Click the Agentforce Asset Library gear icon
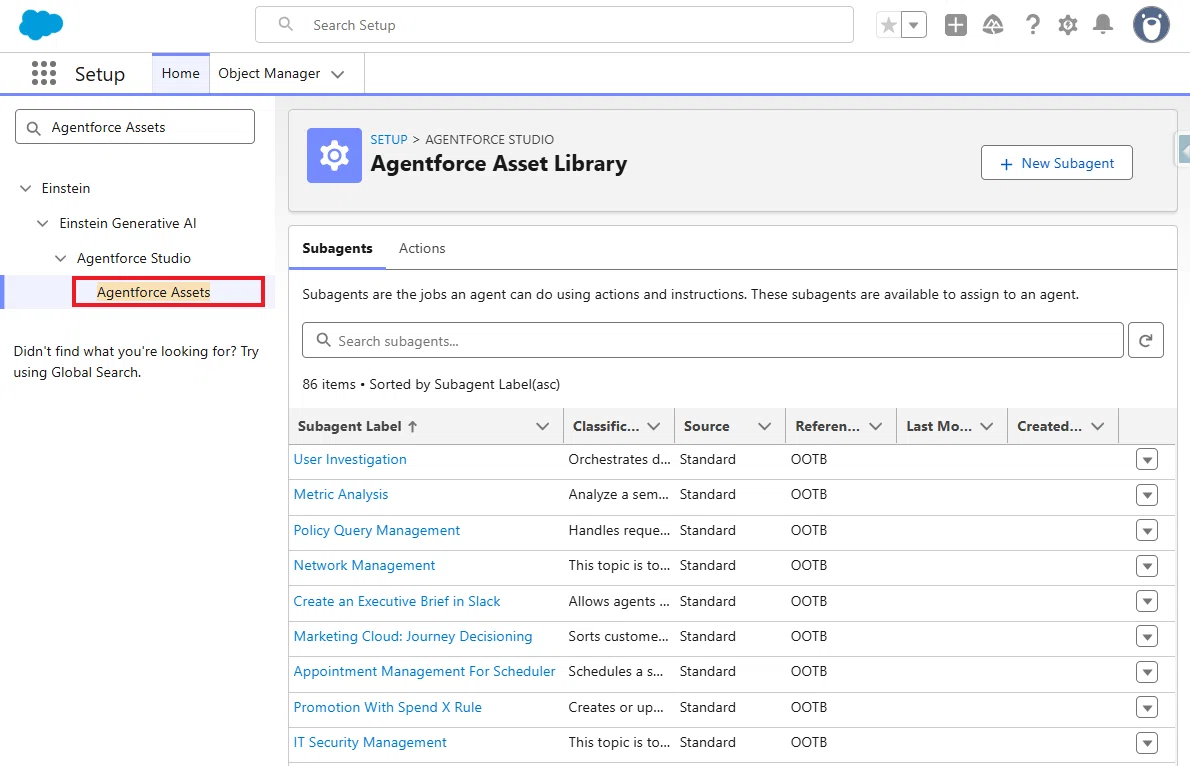Viewport: 1190px width, 766px height. coord(334,156)
